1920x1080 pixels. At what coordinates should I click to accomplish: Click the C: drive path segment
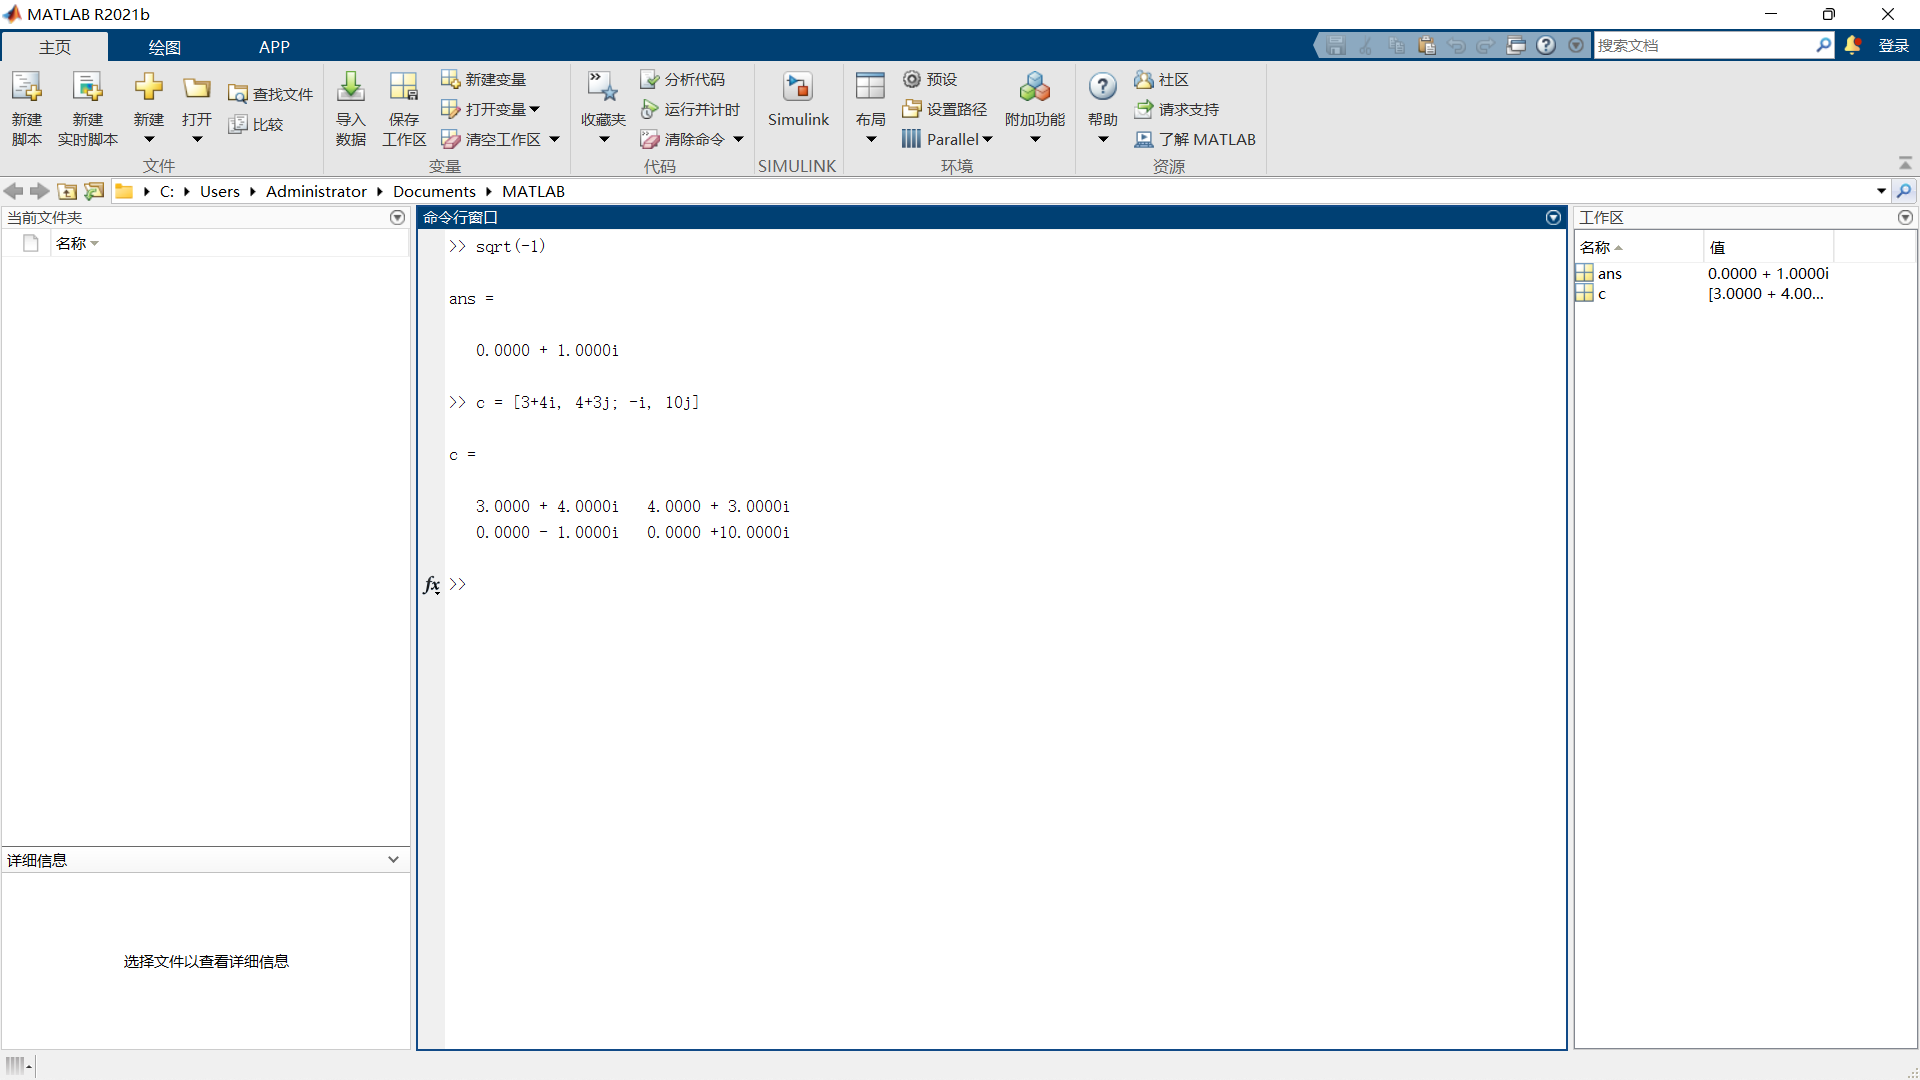pos(167,191)
